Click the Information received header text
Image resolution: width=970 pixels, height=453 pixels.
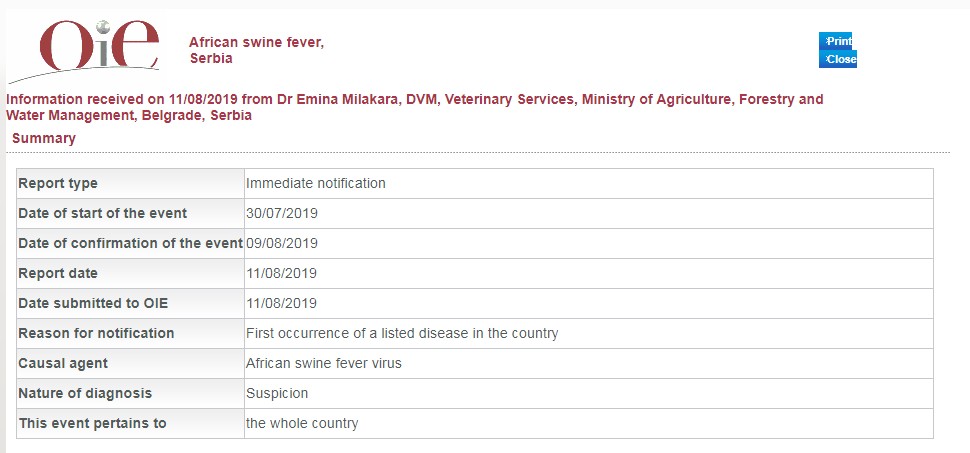[414, 107]
